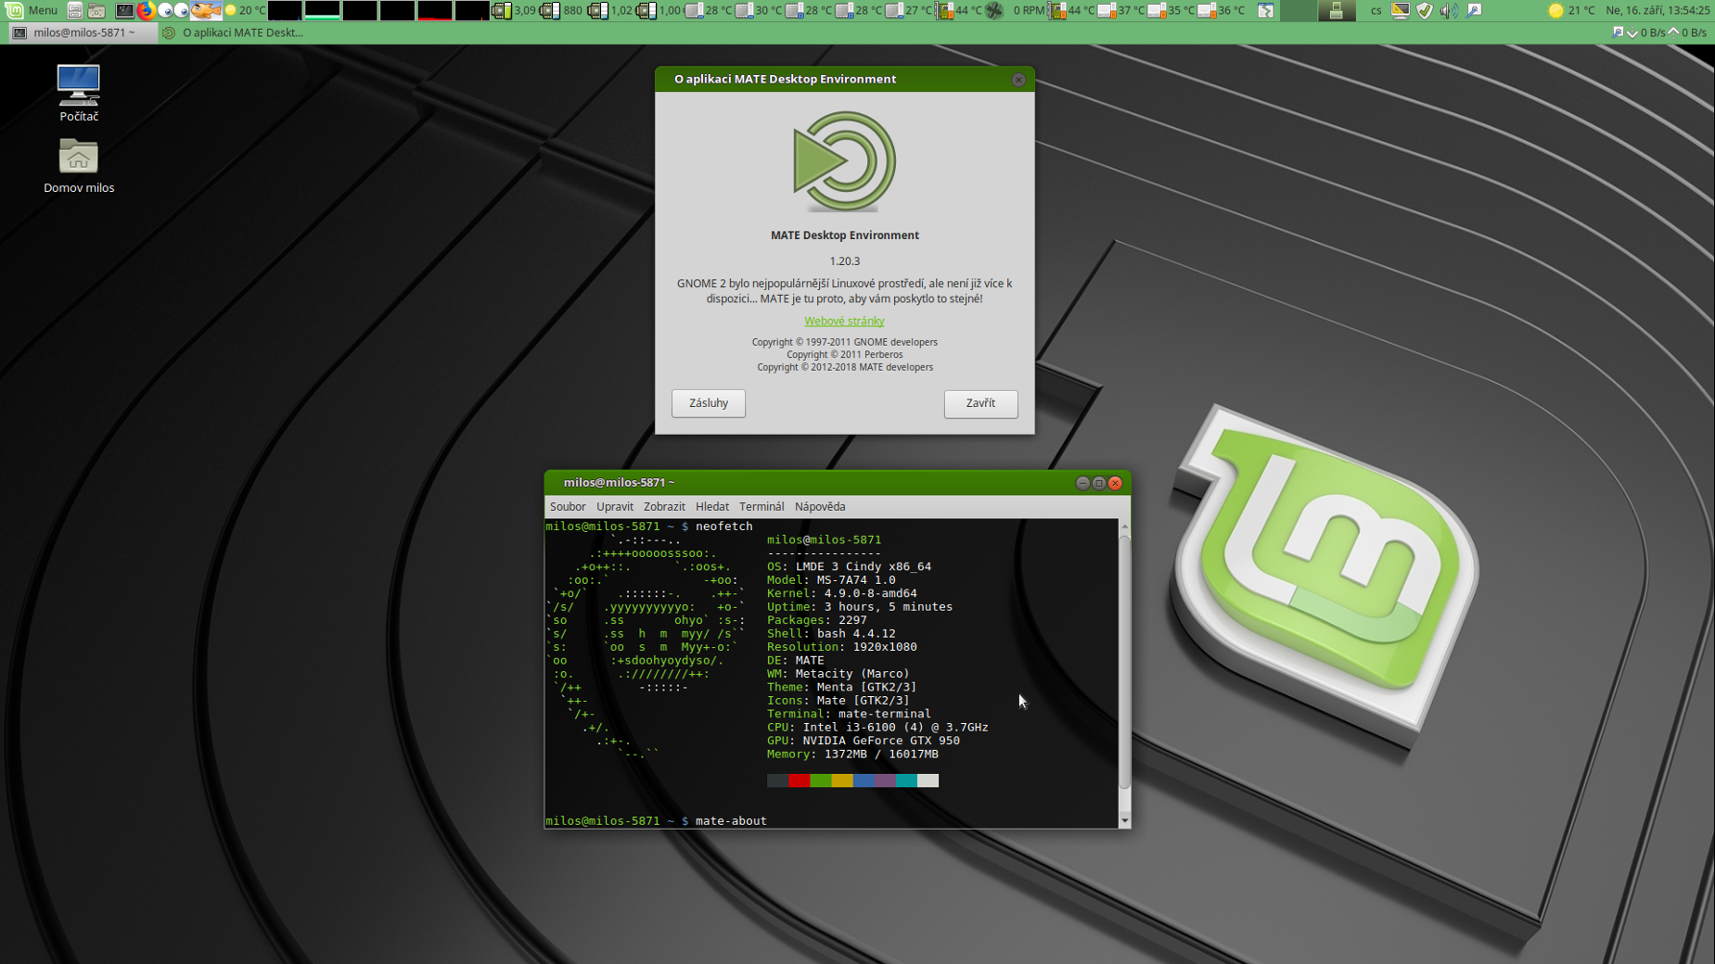Open the Webové stránky link

(844, 321)
